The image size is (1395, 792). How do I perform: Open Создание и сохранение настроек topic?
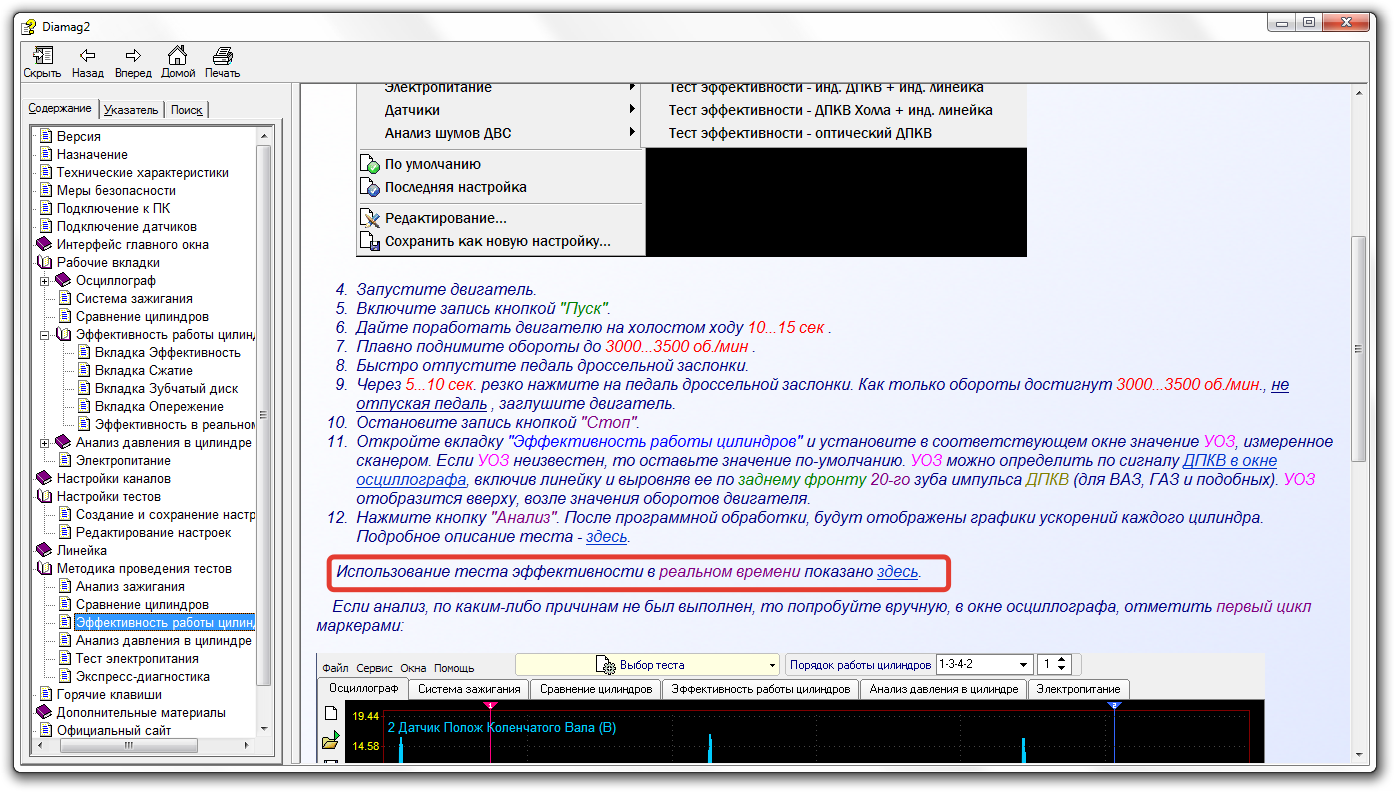tap(165, 514)
